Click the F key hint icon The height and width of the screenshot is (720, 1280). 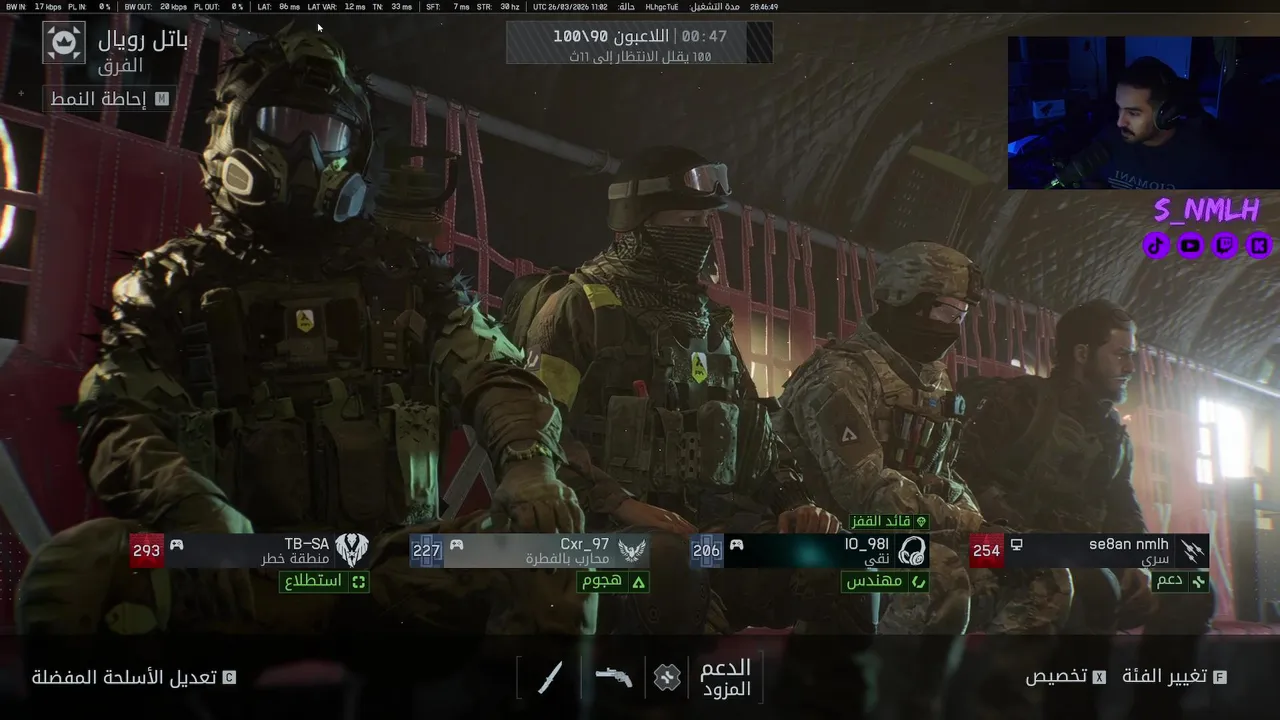click(1219, 677)
